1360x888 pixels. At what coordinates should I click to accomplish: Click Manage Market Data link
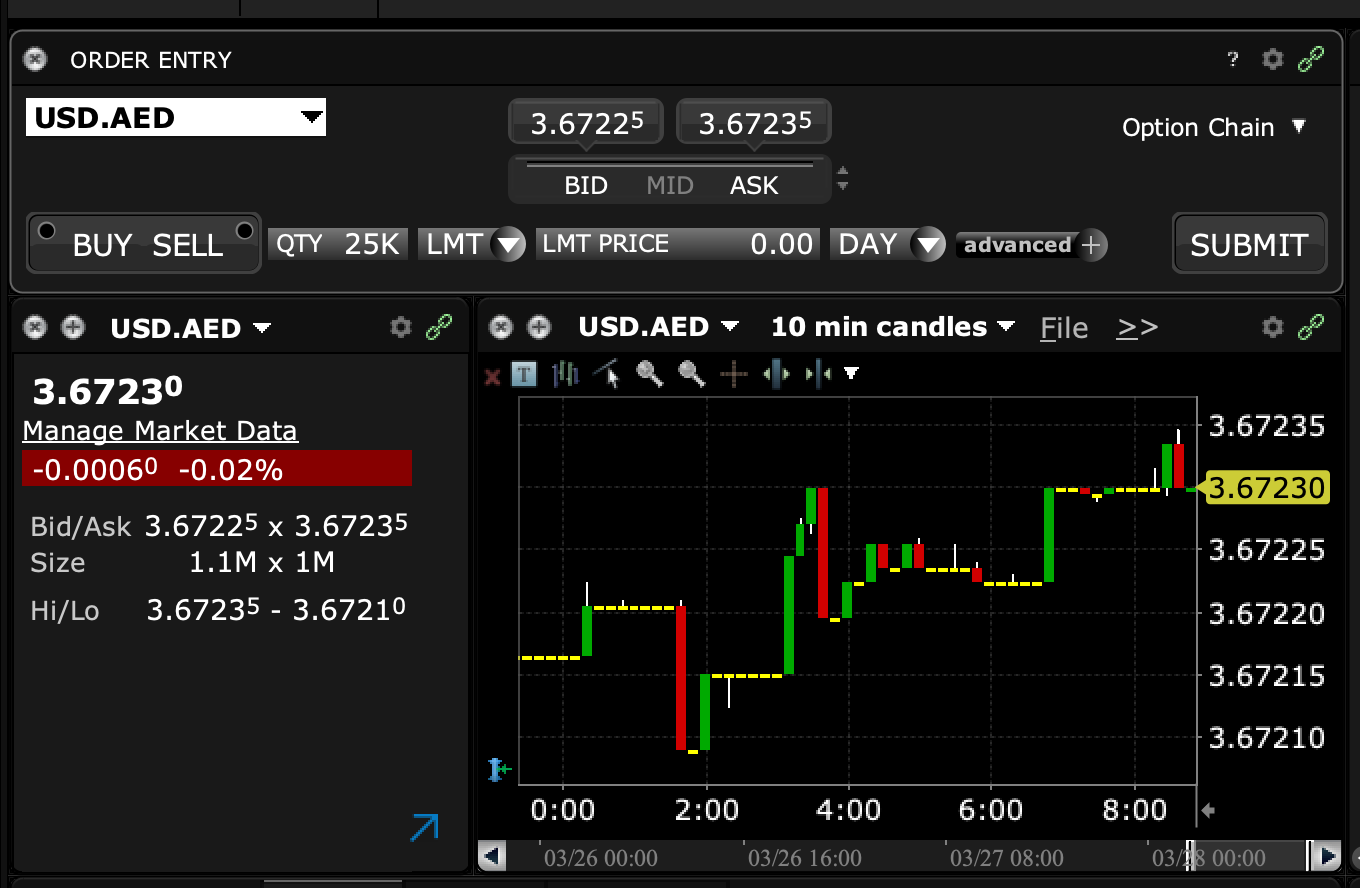(x=160, y=431)
